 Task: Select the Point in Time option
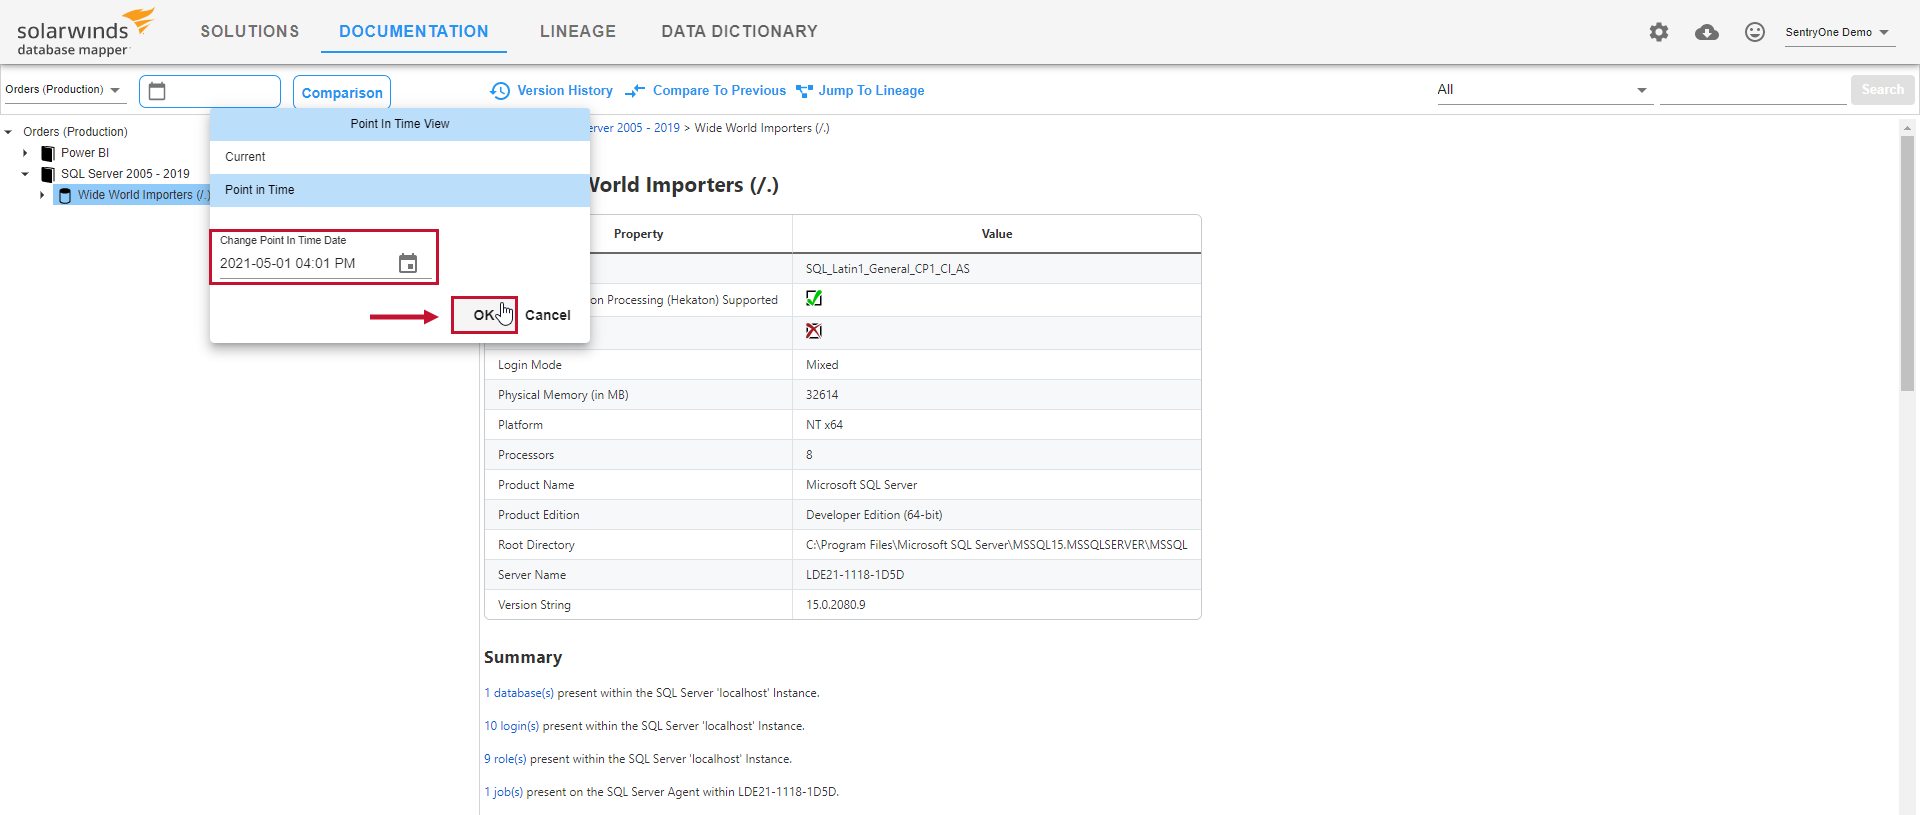coord(400,190)
